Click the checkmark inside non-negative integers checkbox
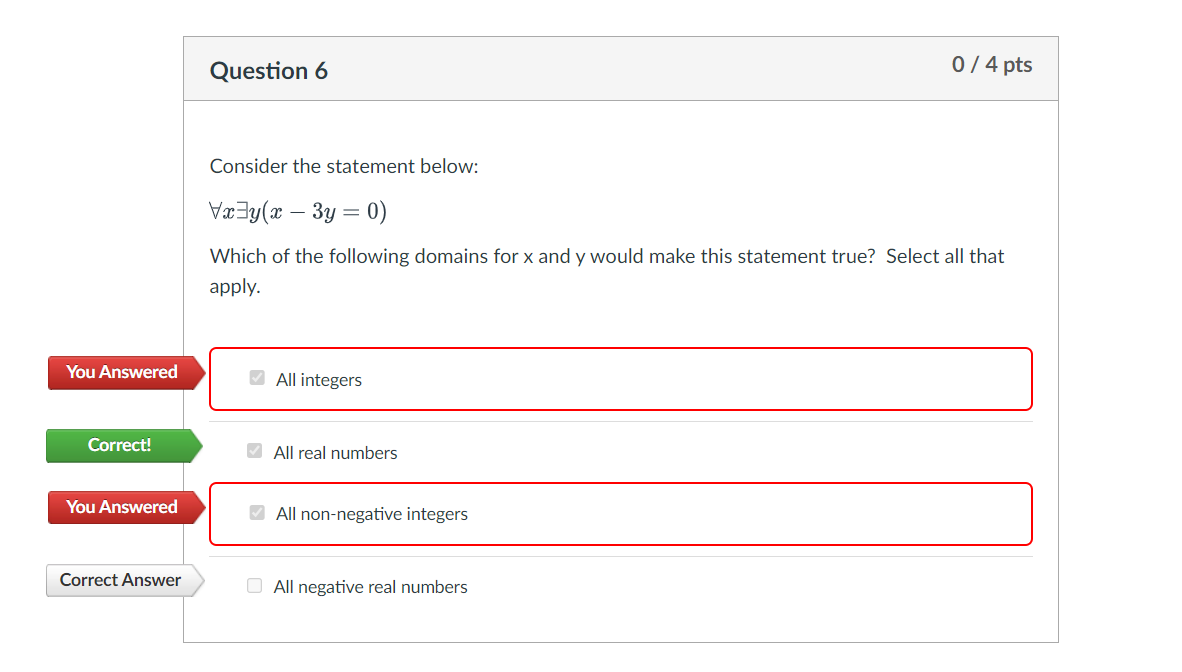Image resolution: width=1182 pixels, height=672 pixels. click(256, 512)
